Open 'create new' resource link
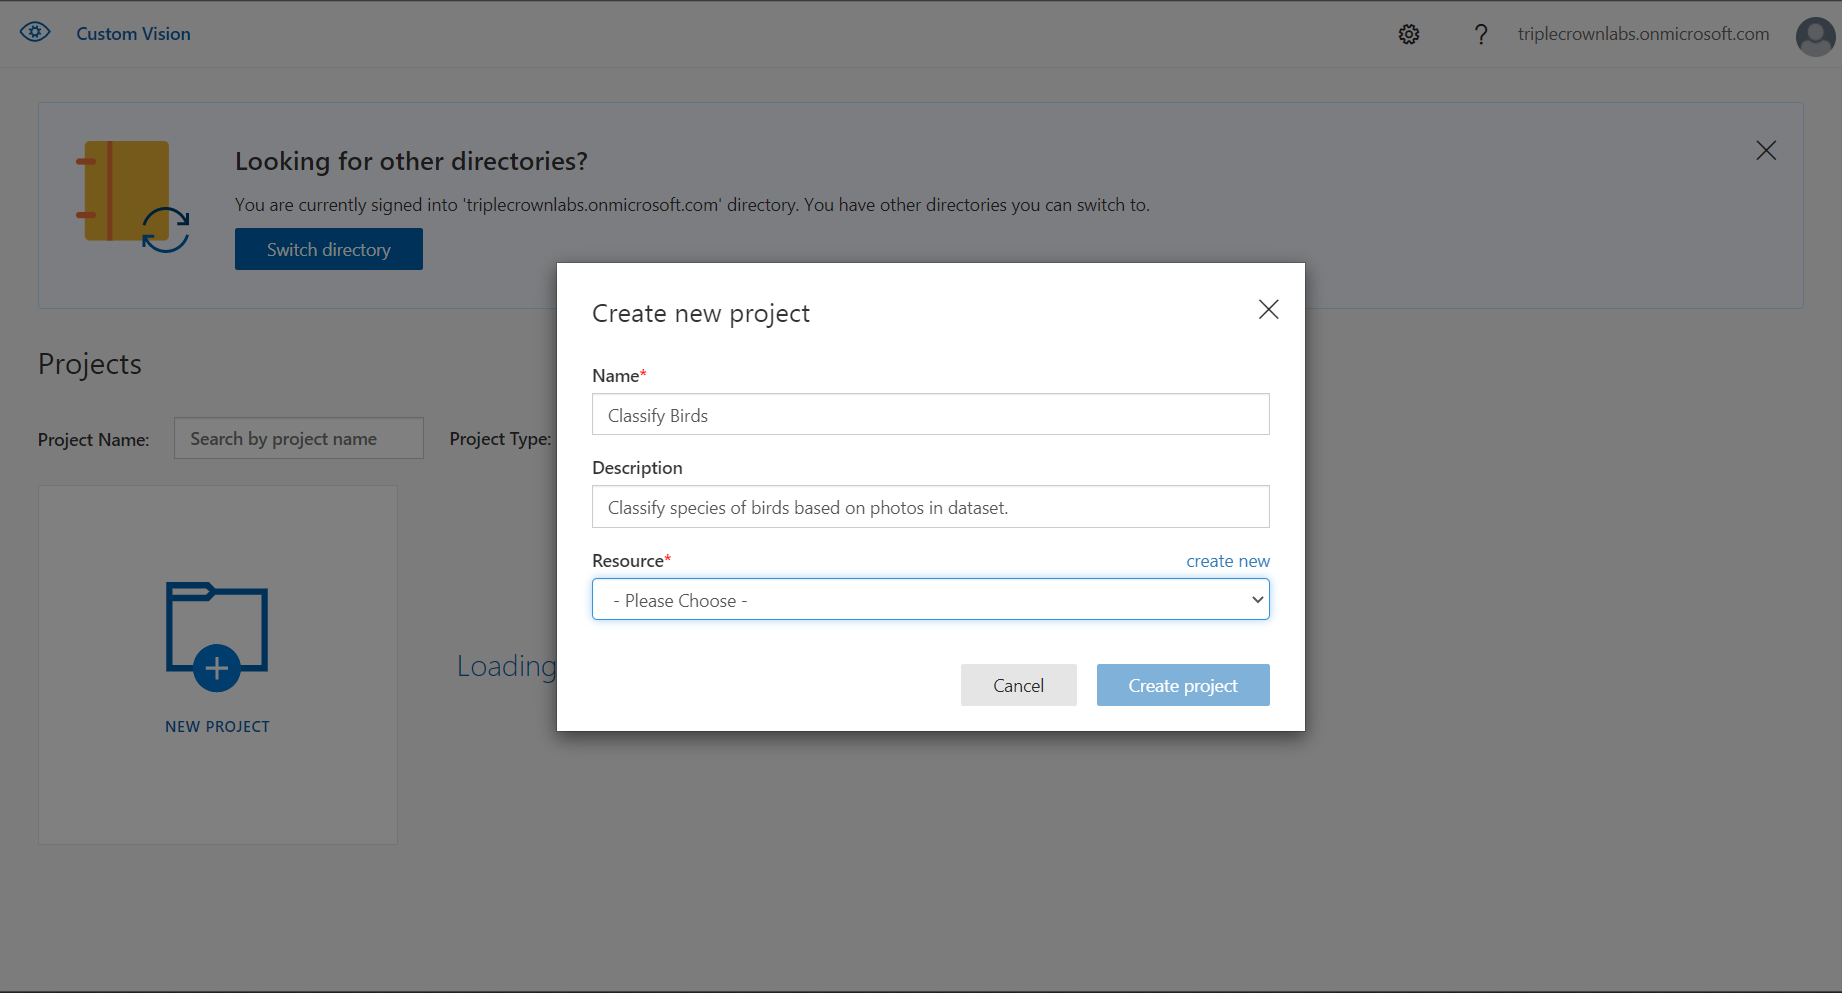 pyautogui.click(x=1228, y=560)
